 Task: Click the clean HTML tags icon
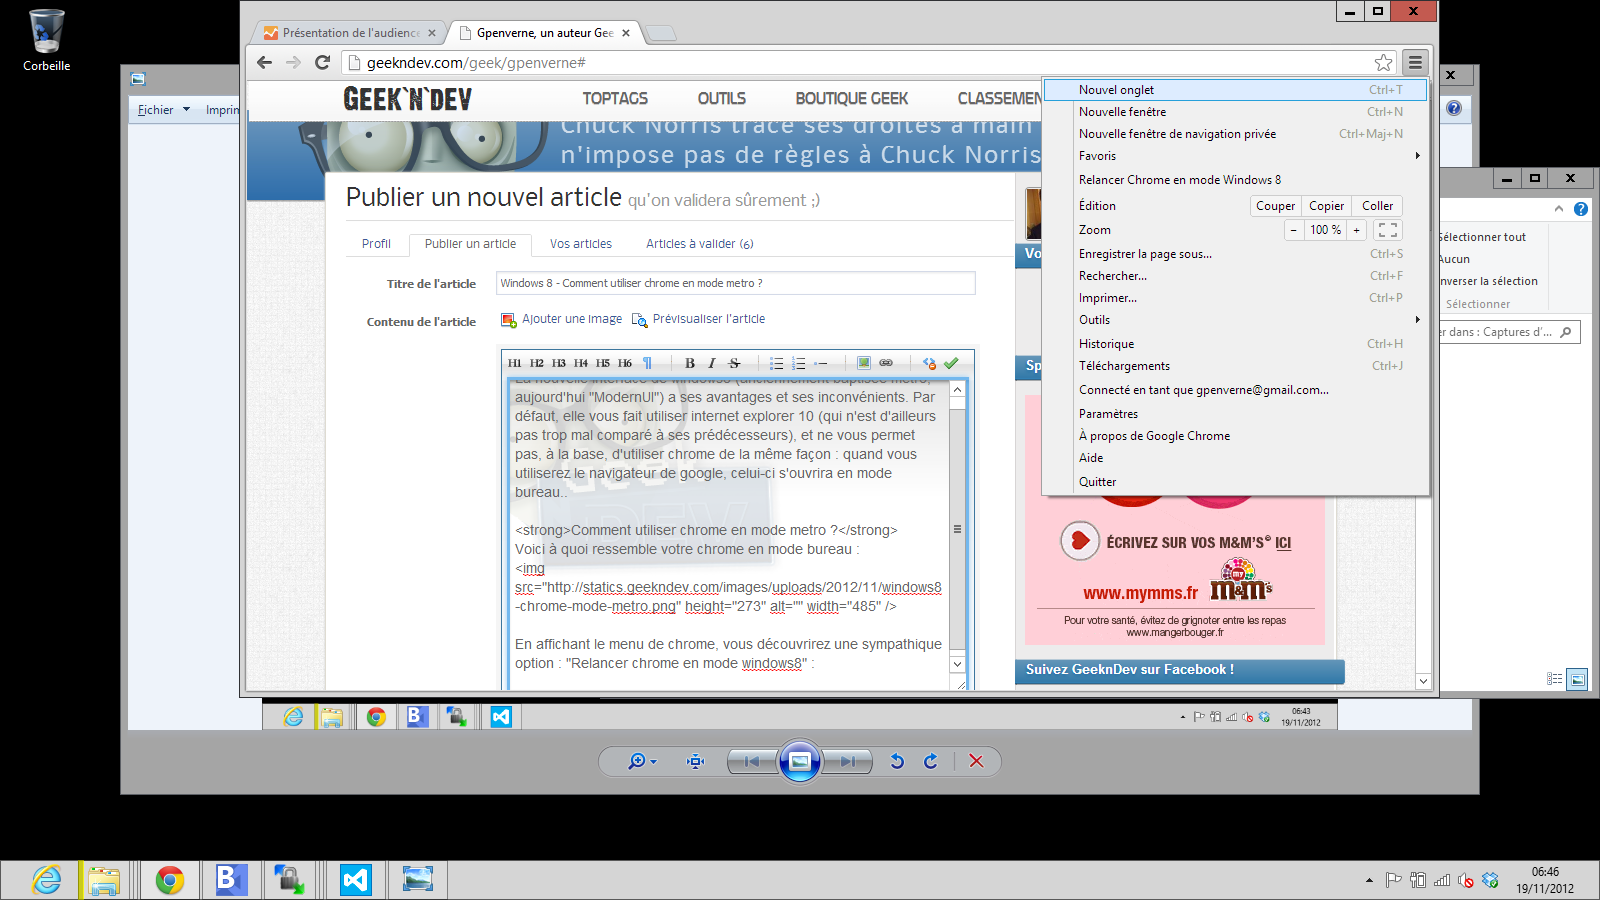point(929,363)
